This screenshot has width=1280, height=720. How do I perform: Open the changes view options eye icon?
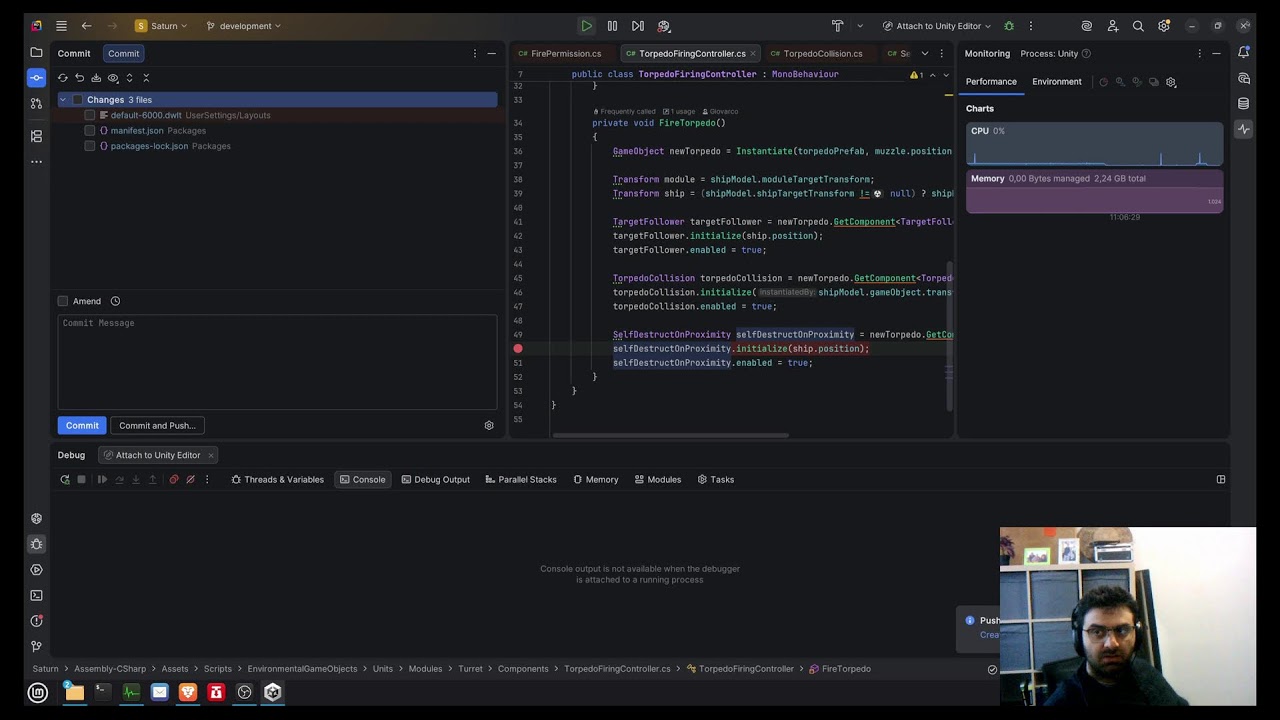click(113, 78)
